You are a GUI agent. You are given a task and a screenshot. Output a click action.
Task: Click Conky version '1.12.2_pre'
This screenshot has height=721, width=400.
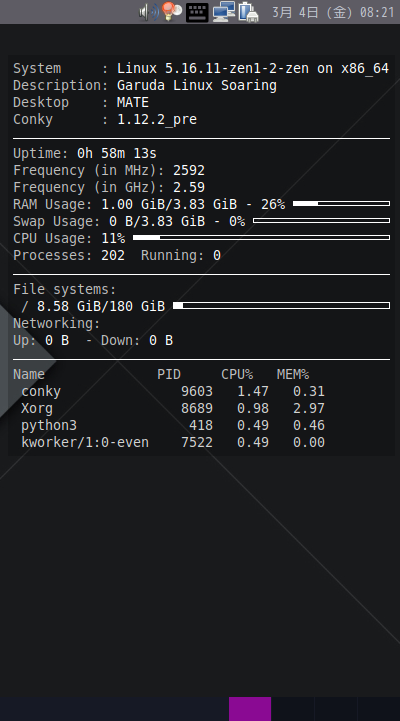click(157, 120)
